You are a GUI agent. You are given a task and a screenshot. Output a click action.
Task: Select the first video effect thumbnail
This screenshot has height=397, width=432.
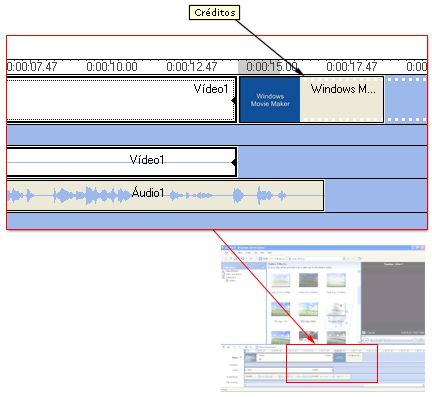coord(280,281)
